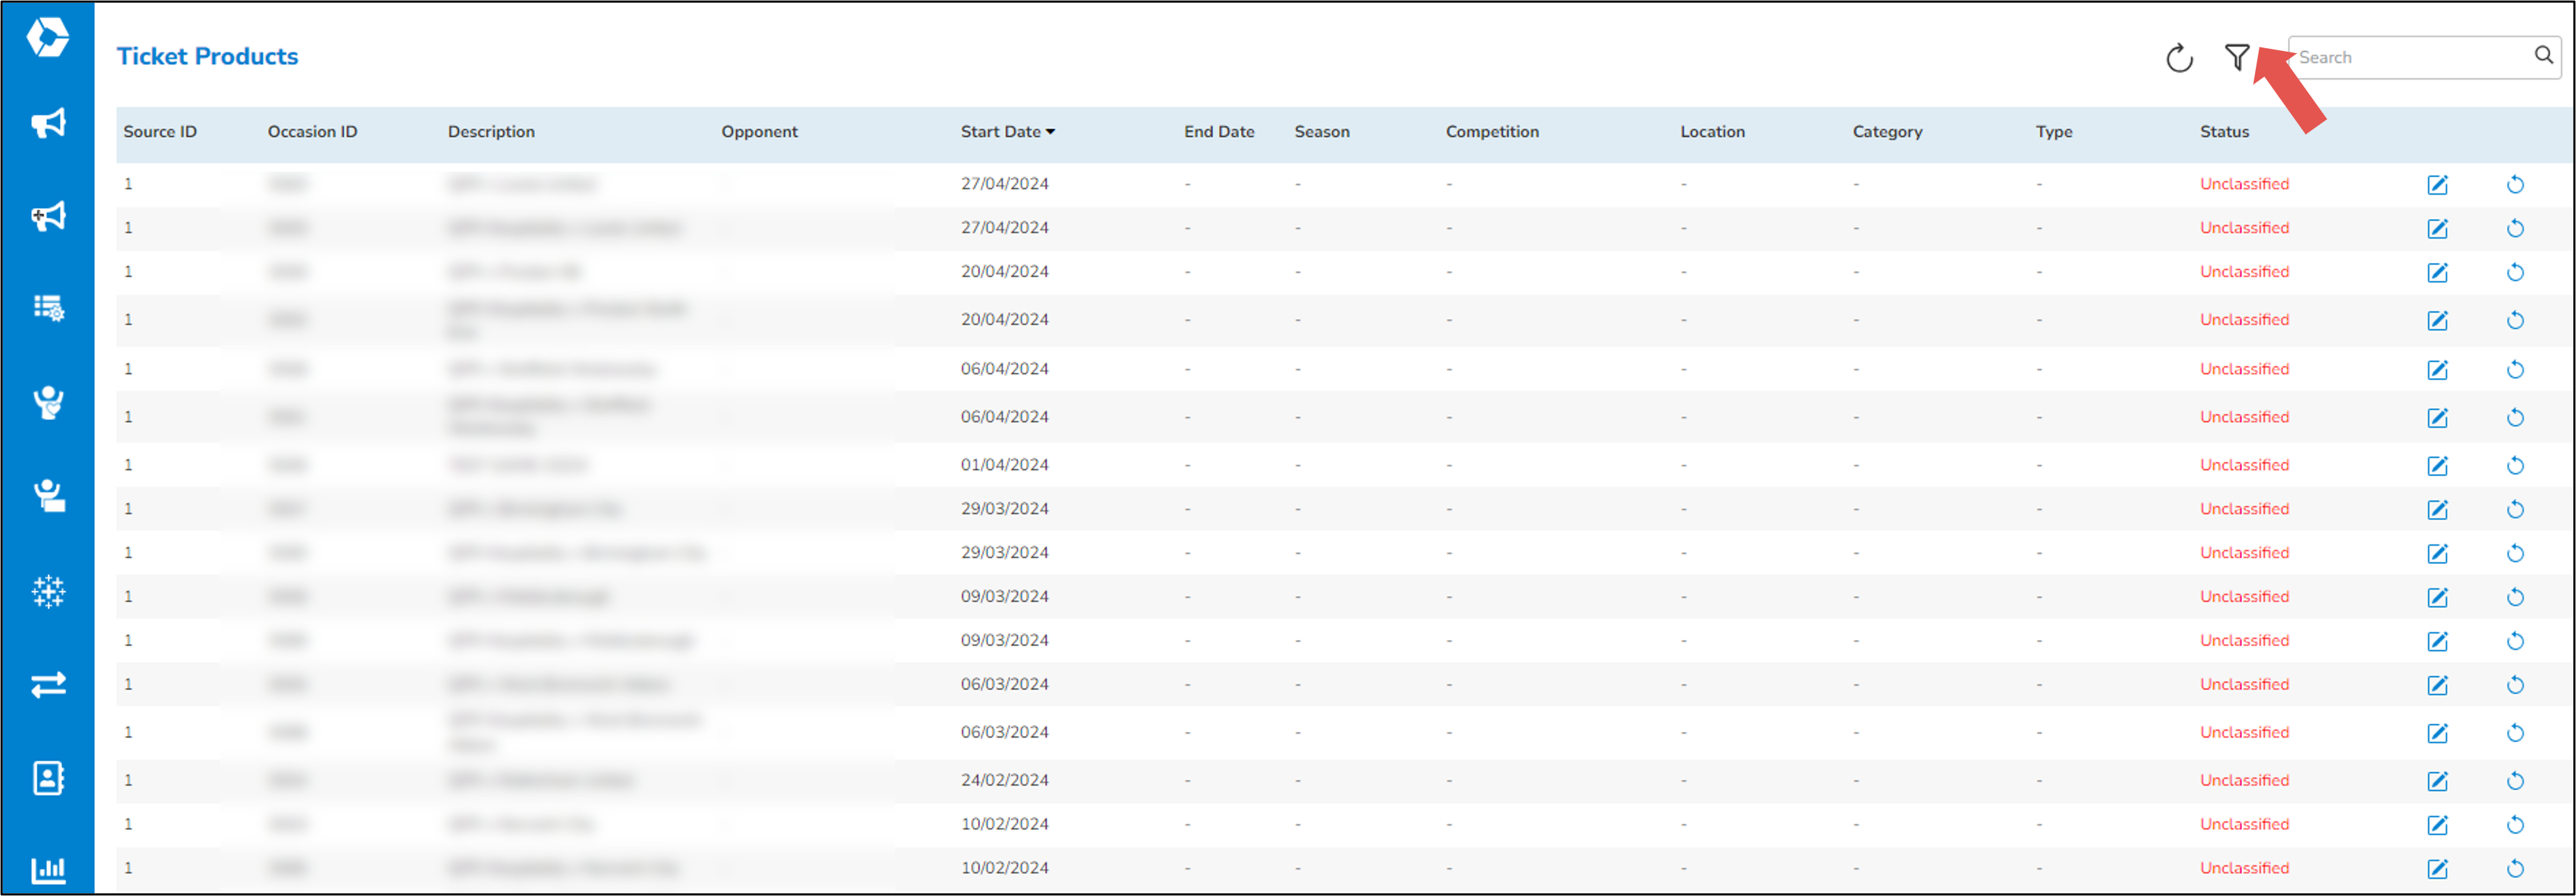The width and height of the screenshot is (2576, 896).
Task: Click the Occasion ID column header
Action: point(312,132)
